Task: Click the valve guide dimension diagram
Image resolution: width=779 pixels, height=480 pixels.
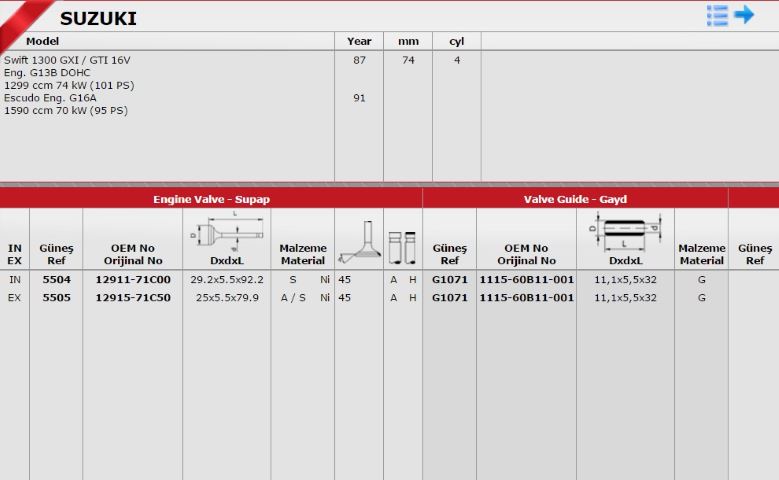Action: tap(625, 232)
